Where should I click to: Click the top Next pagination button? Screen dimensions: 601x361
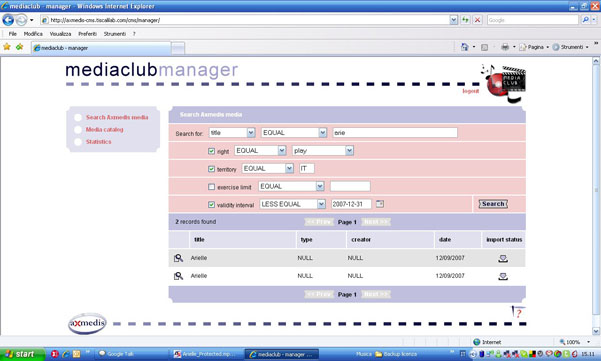pos(376,222)
